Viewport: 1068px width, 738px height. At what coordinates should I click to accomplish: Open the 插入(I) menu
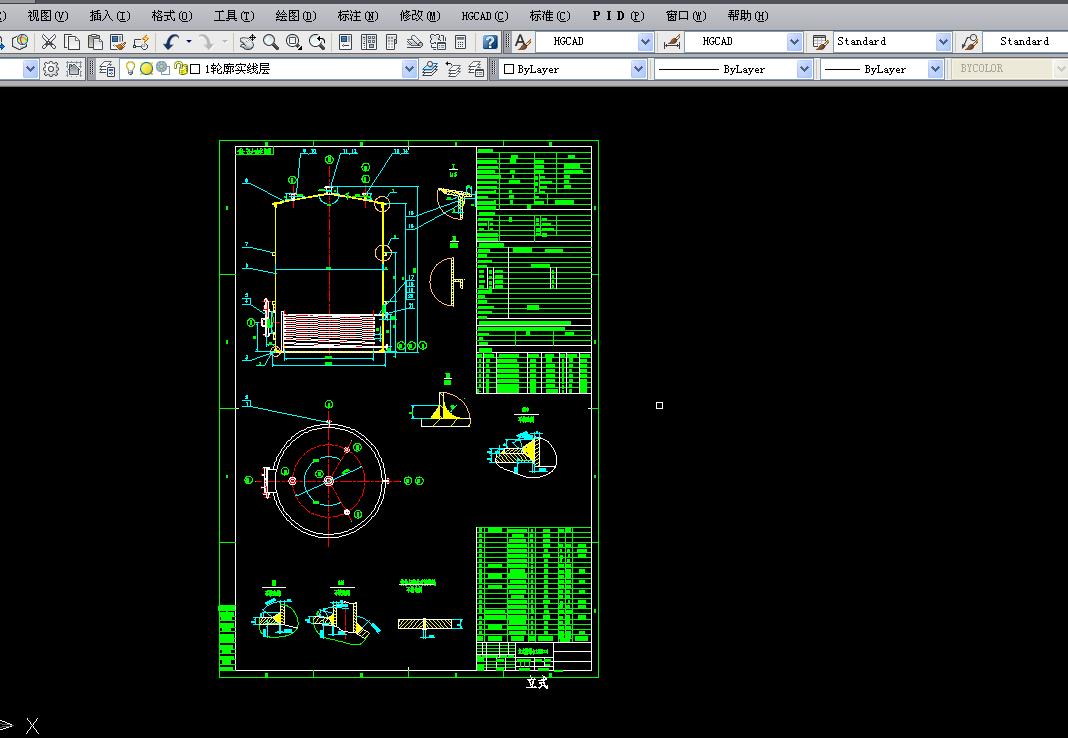110,16
